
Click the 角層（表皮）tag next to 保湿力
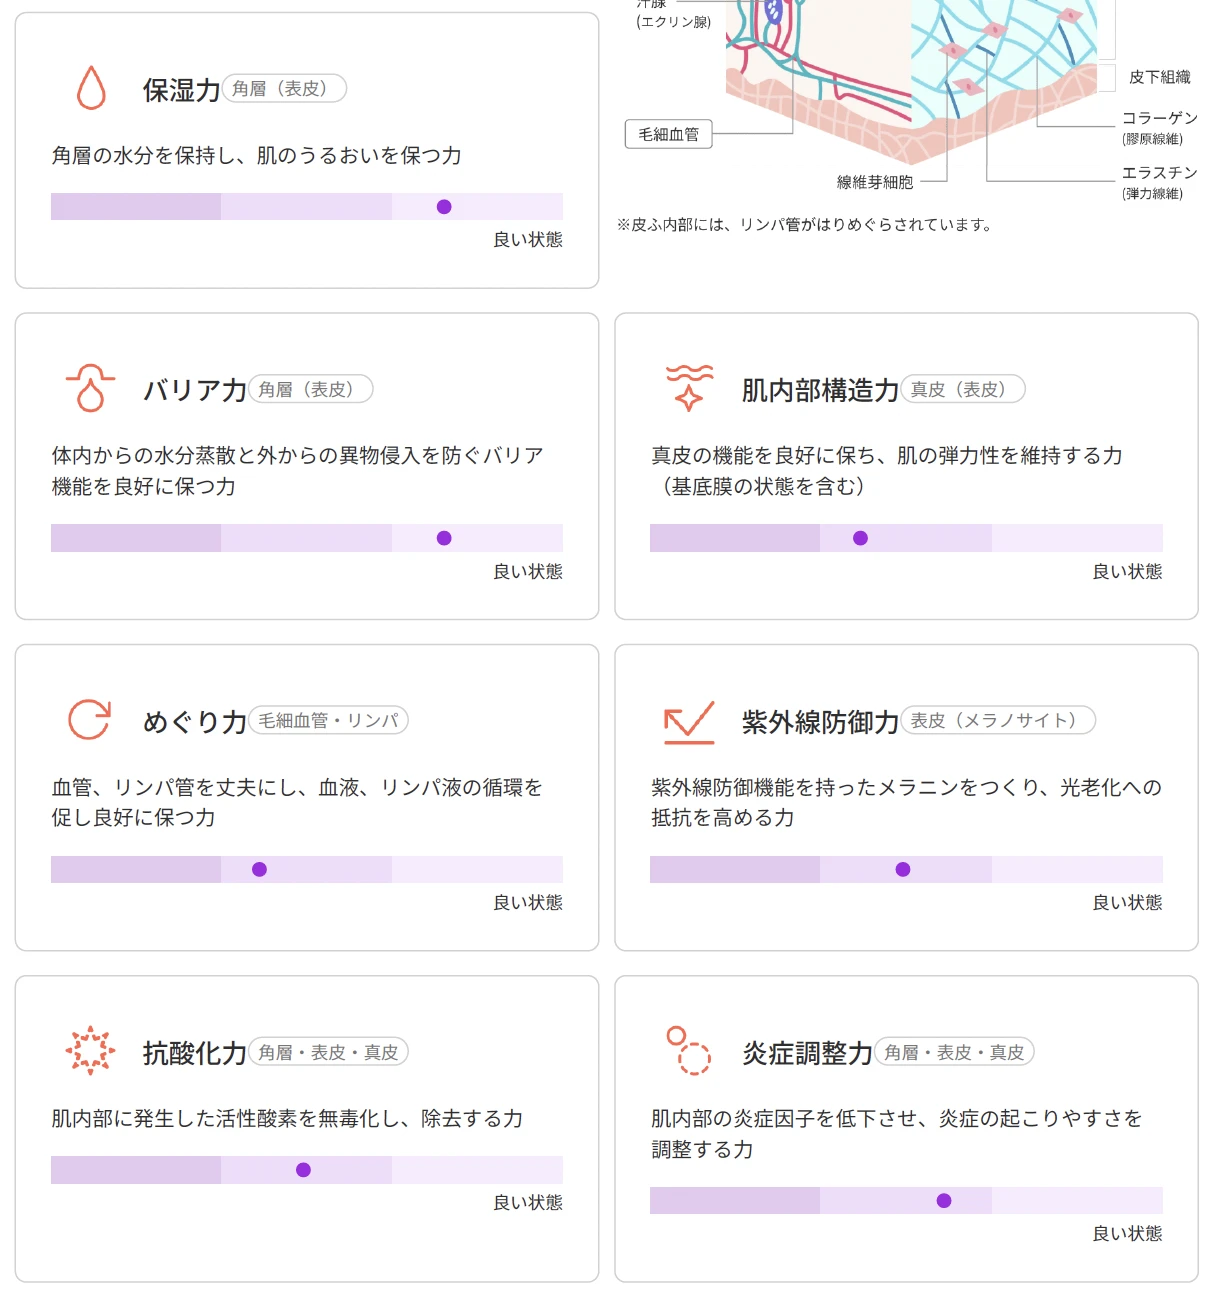pyautogui.click(x=284, y=89)
